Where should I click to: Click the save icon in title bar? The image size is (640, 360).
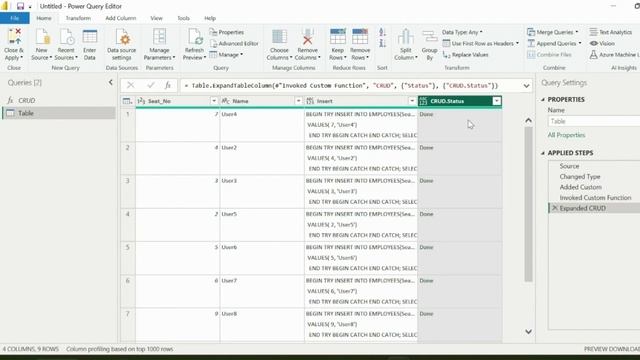20,6
